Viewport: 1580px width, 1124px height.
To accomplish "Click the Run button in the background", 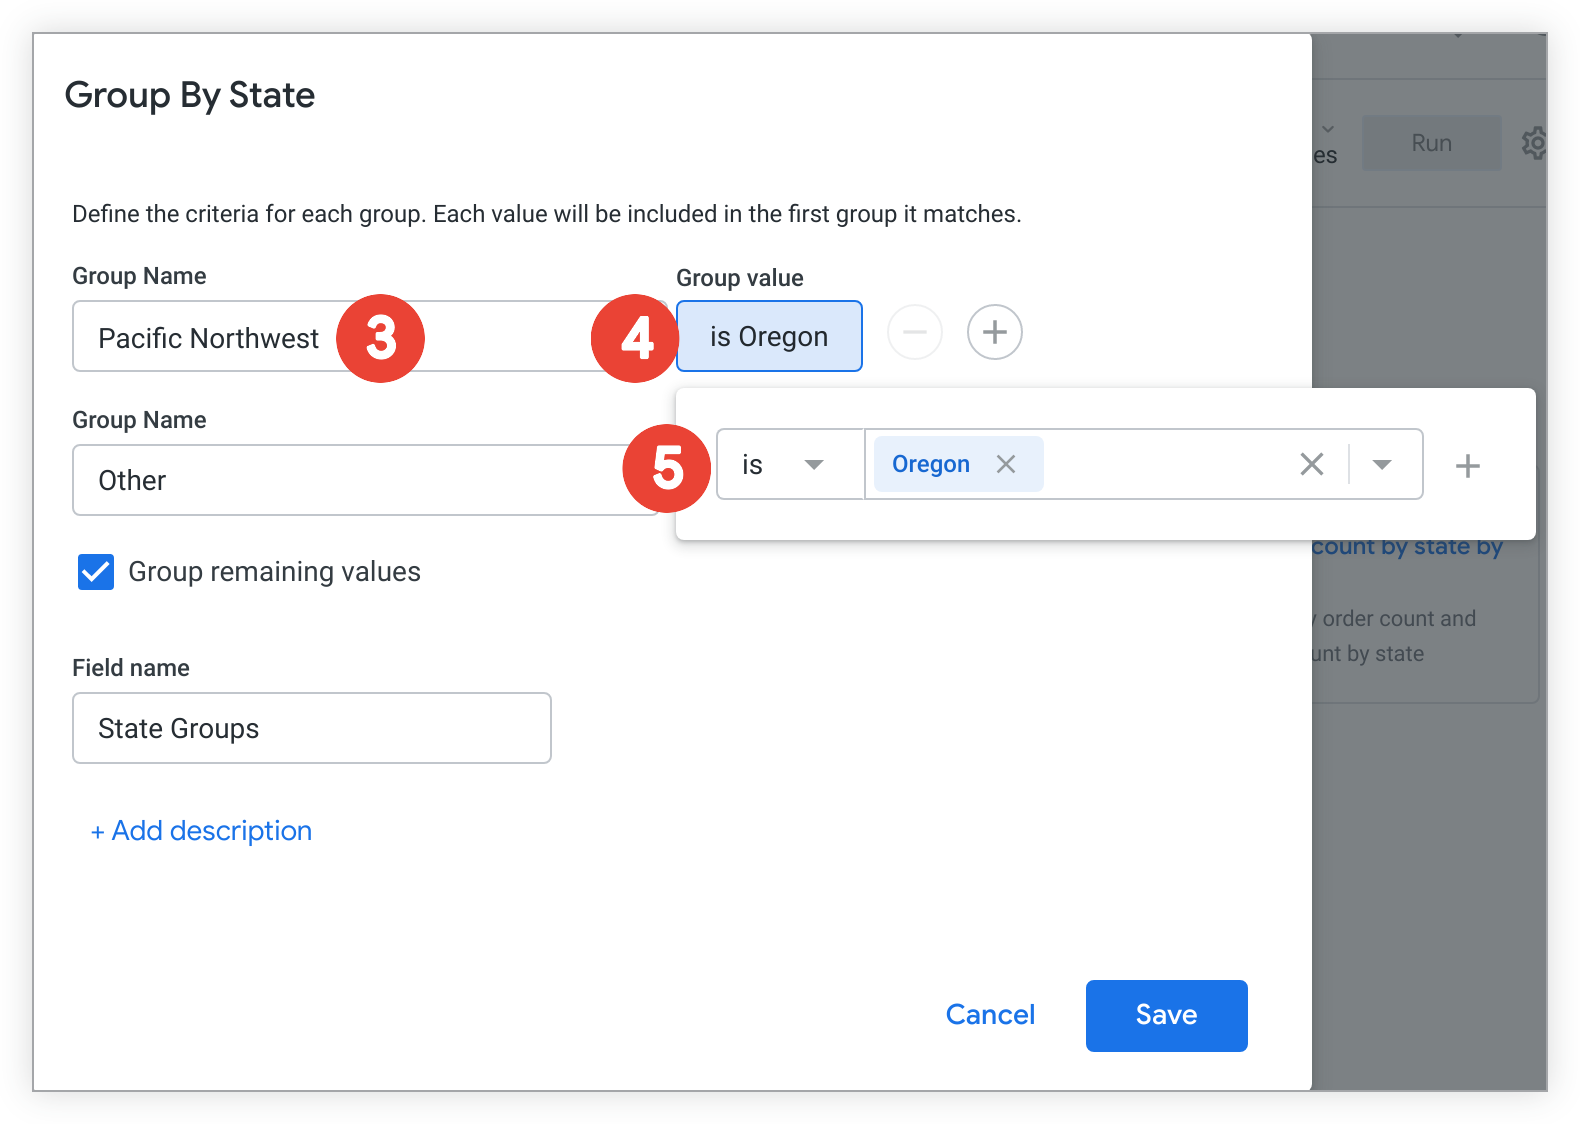I will tap(1431, 143).
